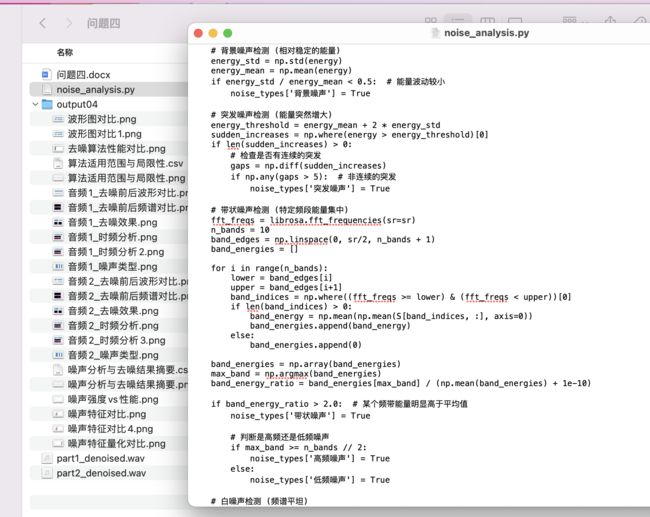
Task: Click the 'band_energies.append(0)' code line
Action: click(306, 345)
